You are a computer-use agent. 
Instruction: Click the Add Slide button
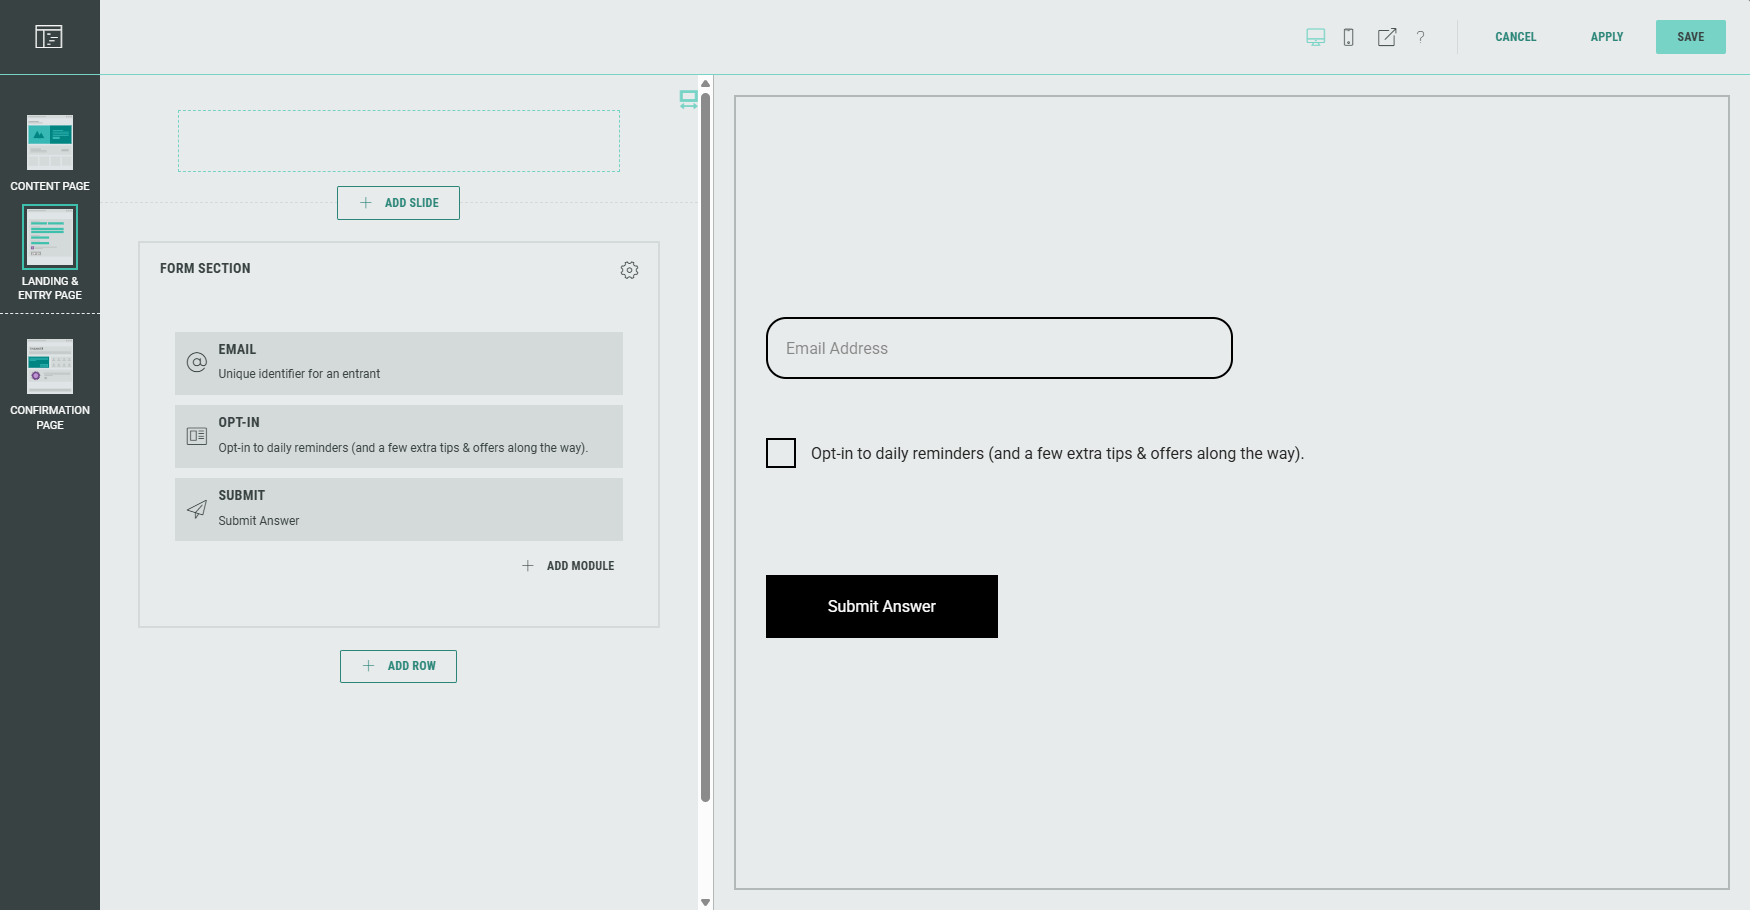click(x=398, y=203)
